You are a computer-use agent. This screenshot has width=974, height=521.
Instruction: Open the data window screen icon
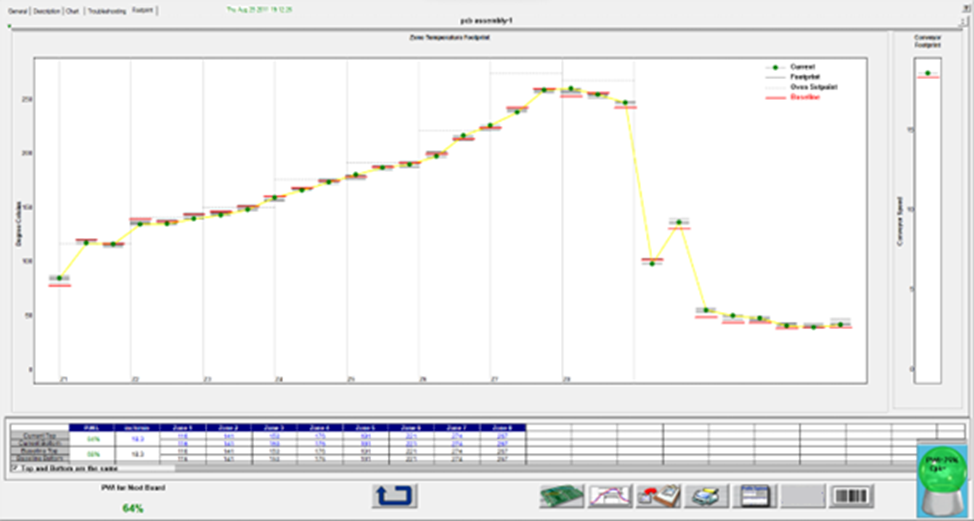752,495
